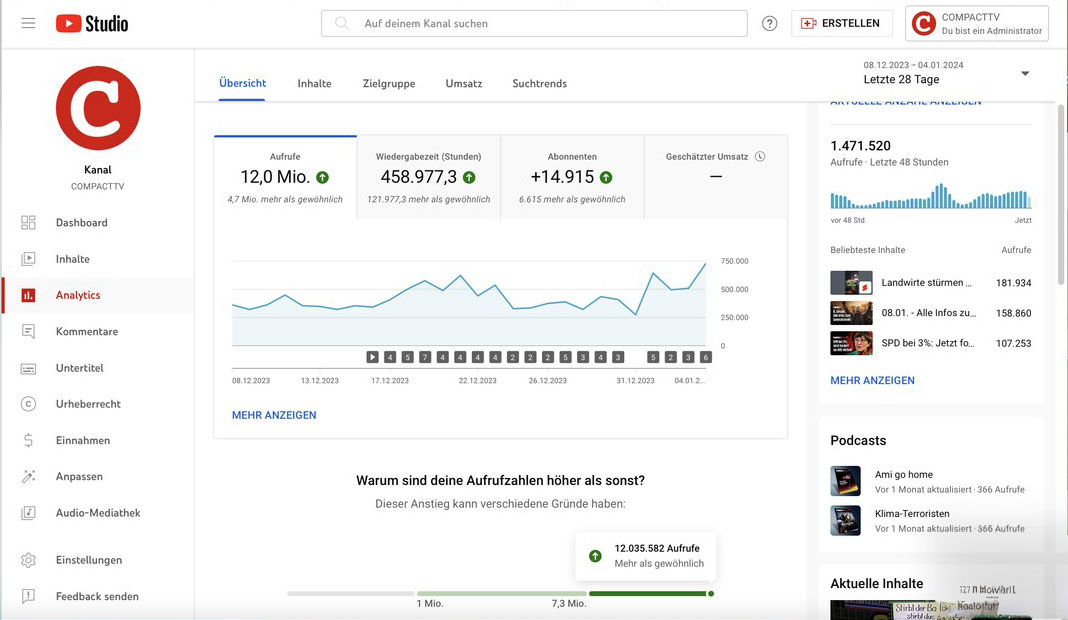The height and width of the screenshot is (620, 1068).
Task: Click the 181.934 view count
Action: (1014, 283)
